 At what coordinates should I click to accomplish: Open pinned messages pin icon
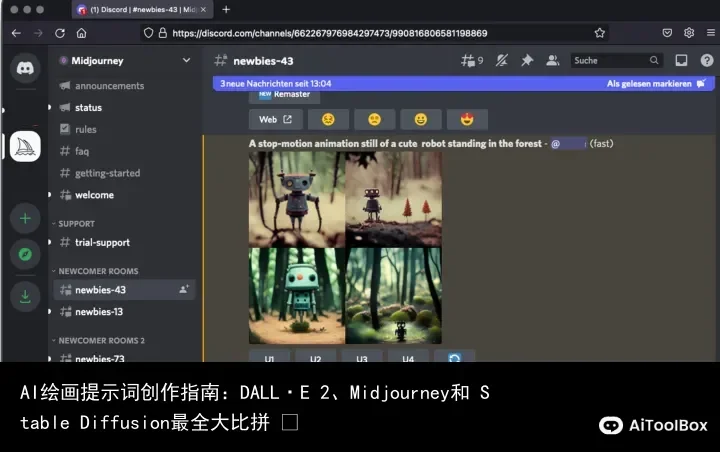coord(527,61)
